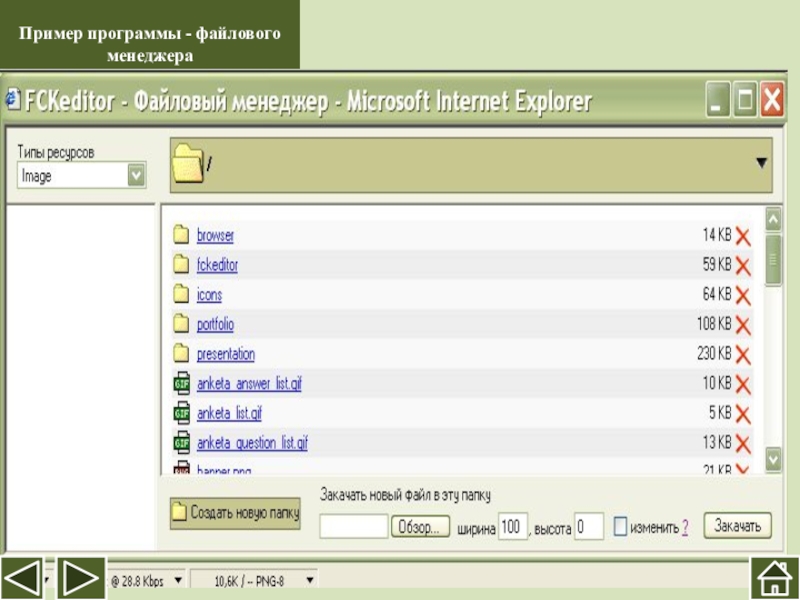800x600 pixels.
Task: Click the ширина width field showing 100
Action: (x=513, y=527)
